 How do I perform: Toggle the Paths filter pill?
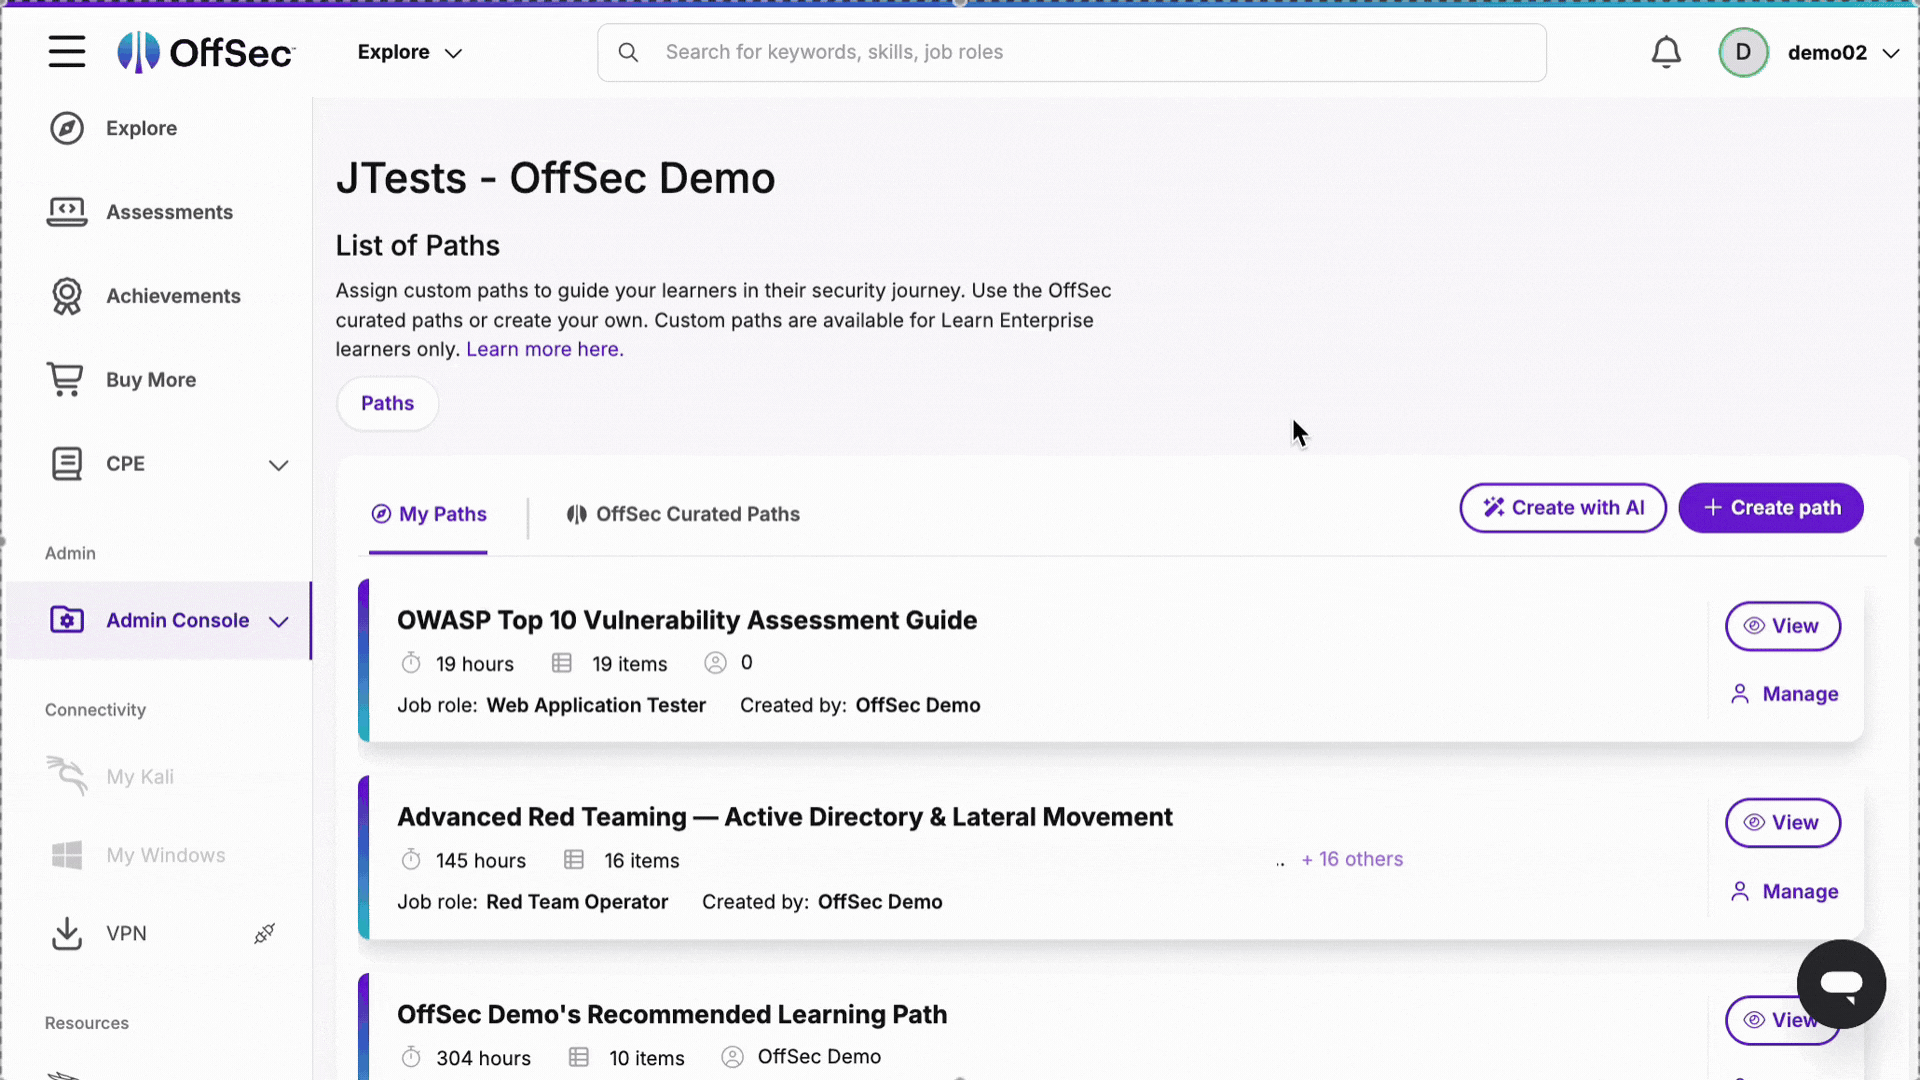pyautogui.click(x=386, y=403)
